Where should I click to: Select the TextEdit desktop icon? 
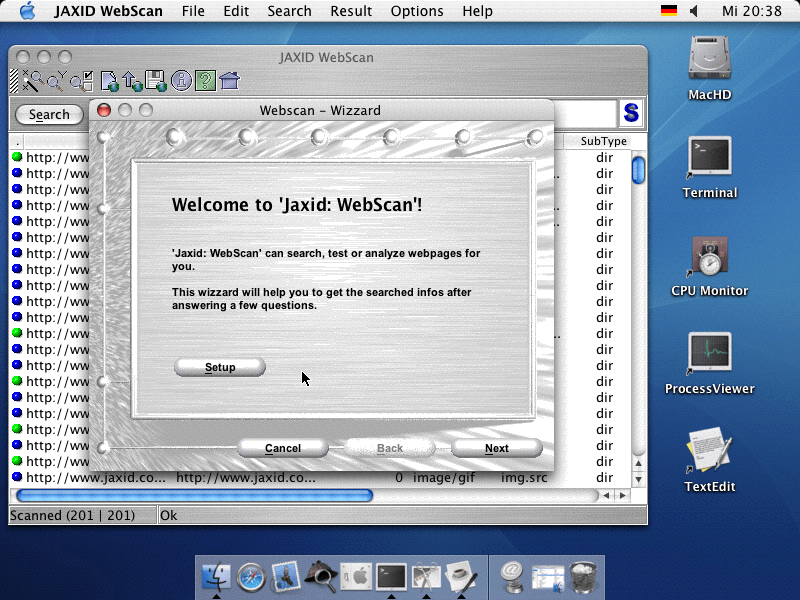[x=709, y=460]
